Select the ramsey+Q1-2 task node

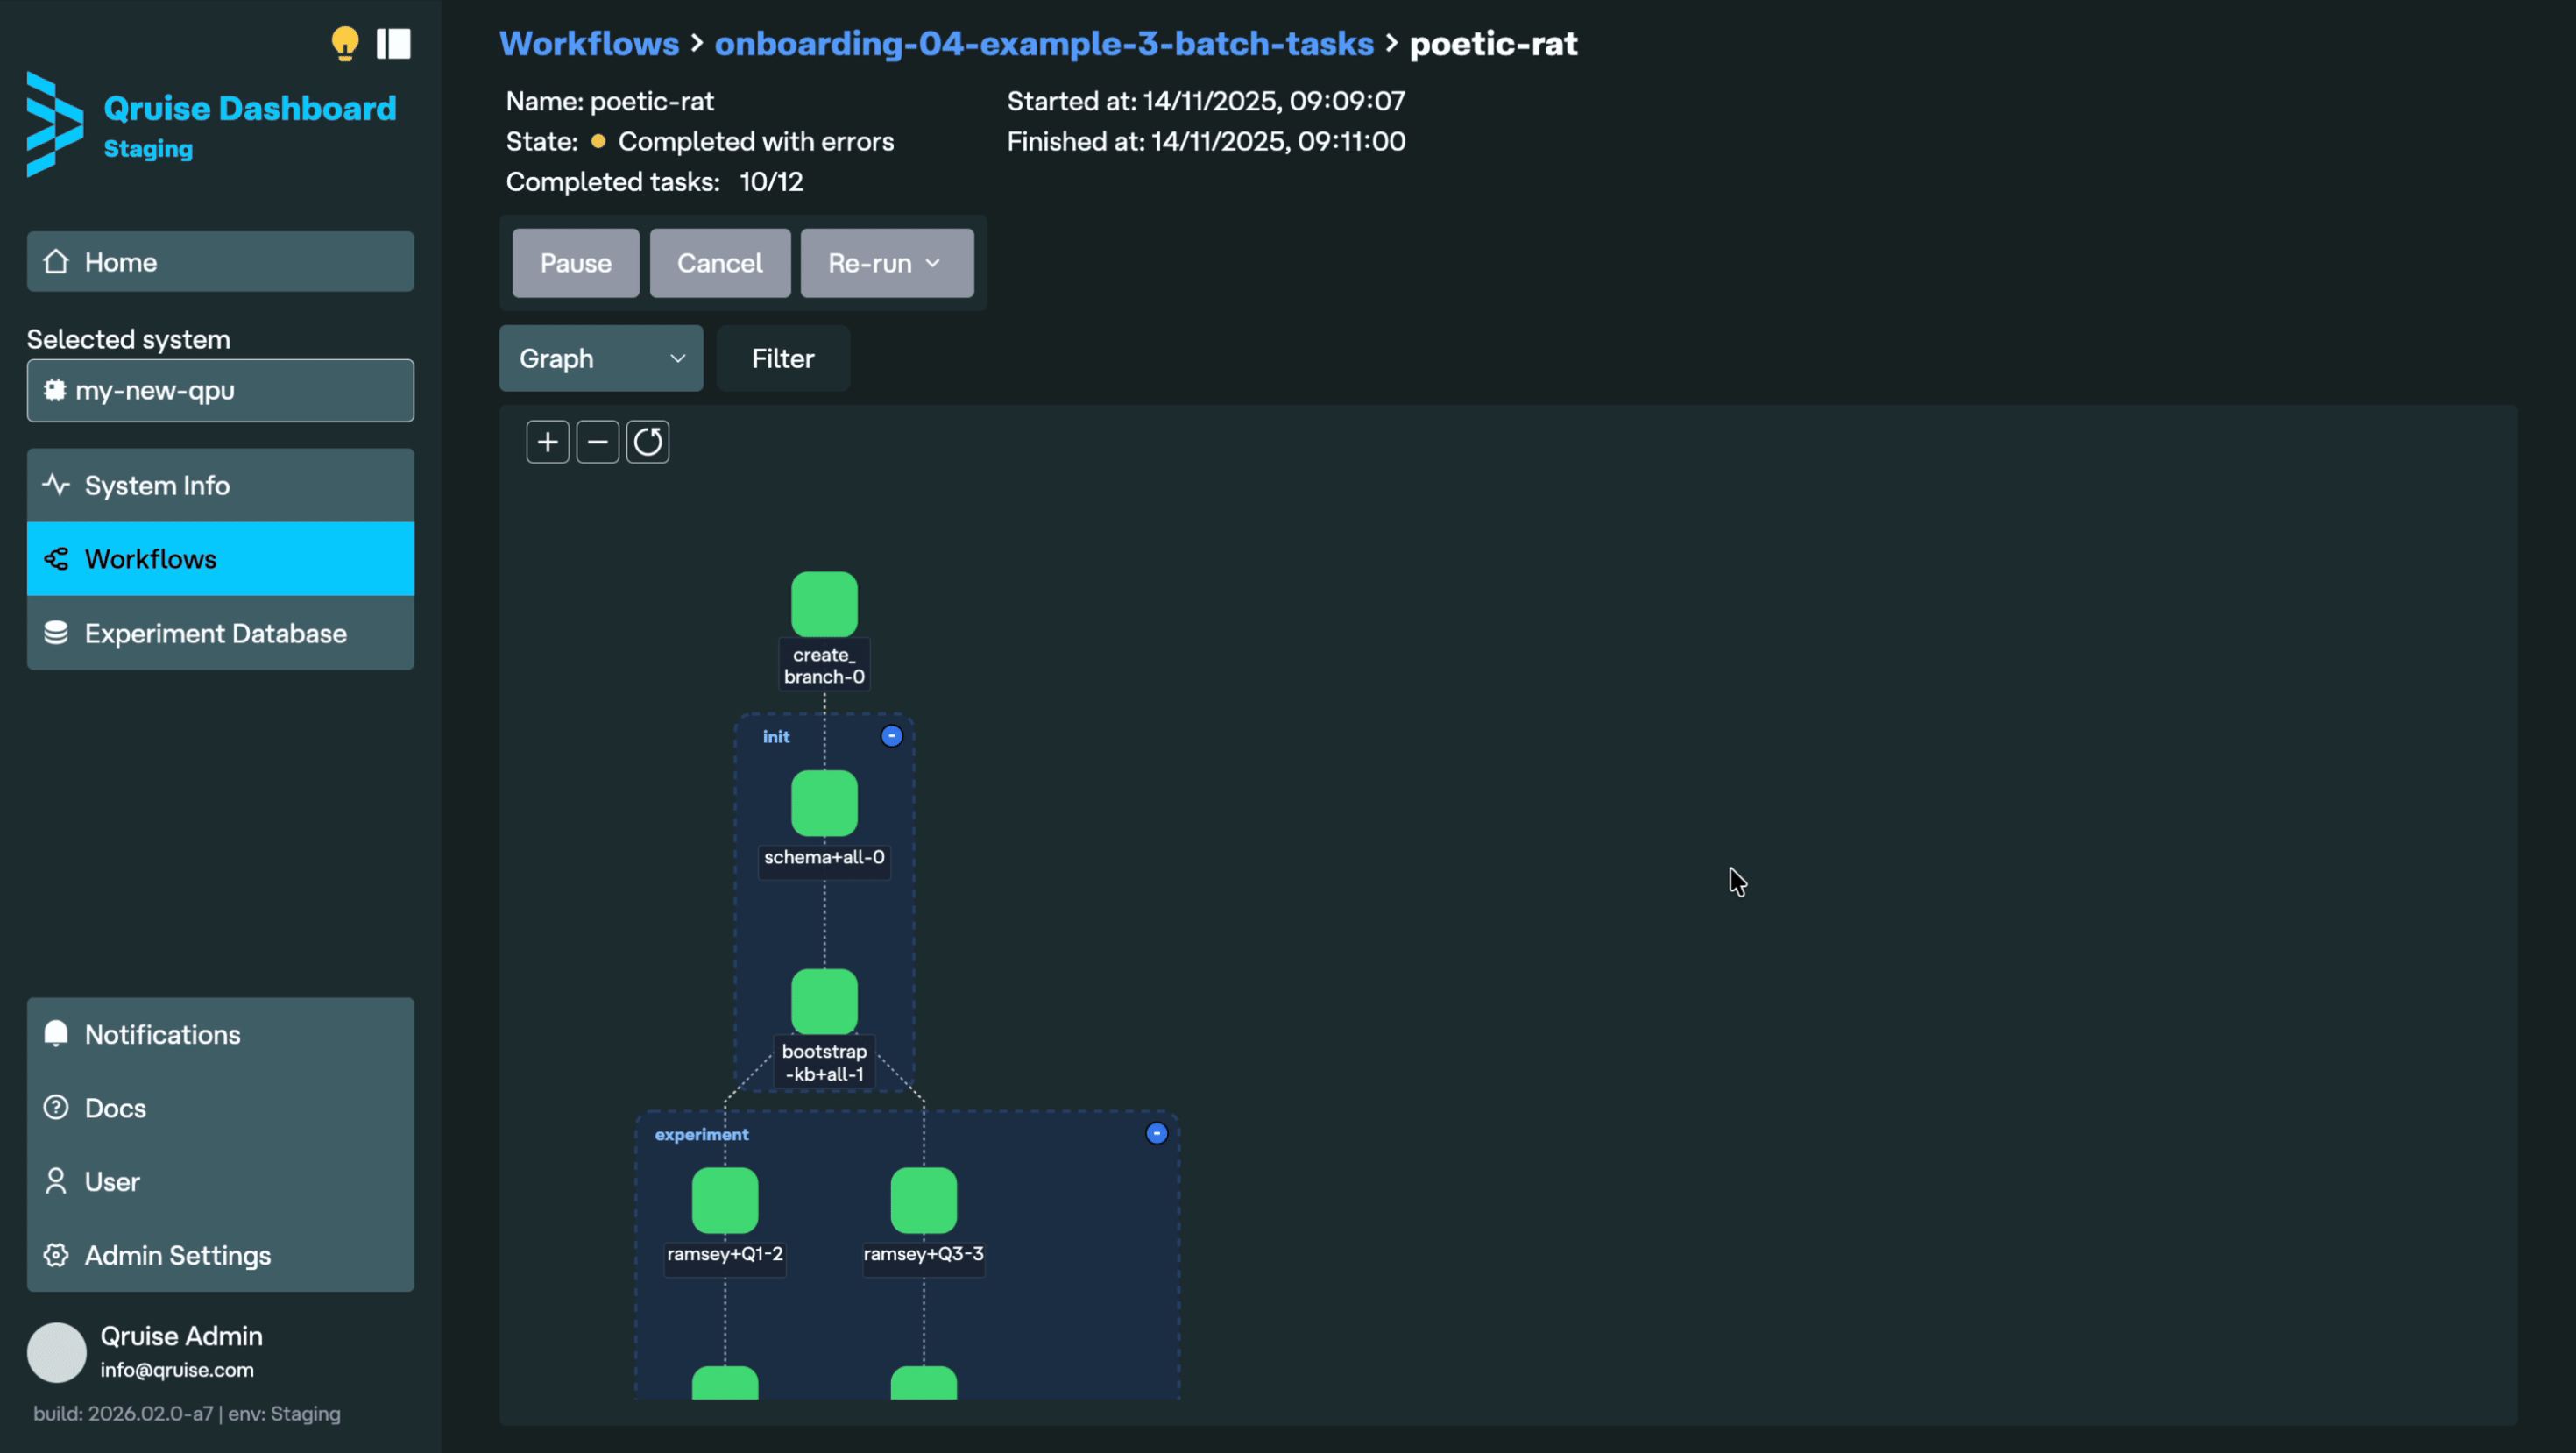[x=725, y=1200]
